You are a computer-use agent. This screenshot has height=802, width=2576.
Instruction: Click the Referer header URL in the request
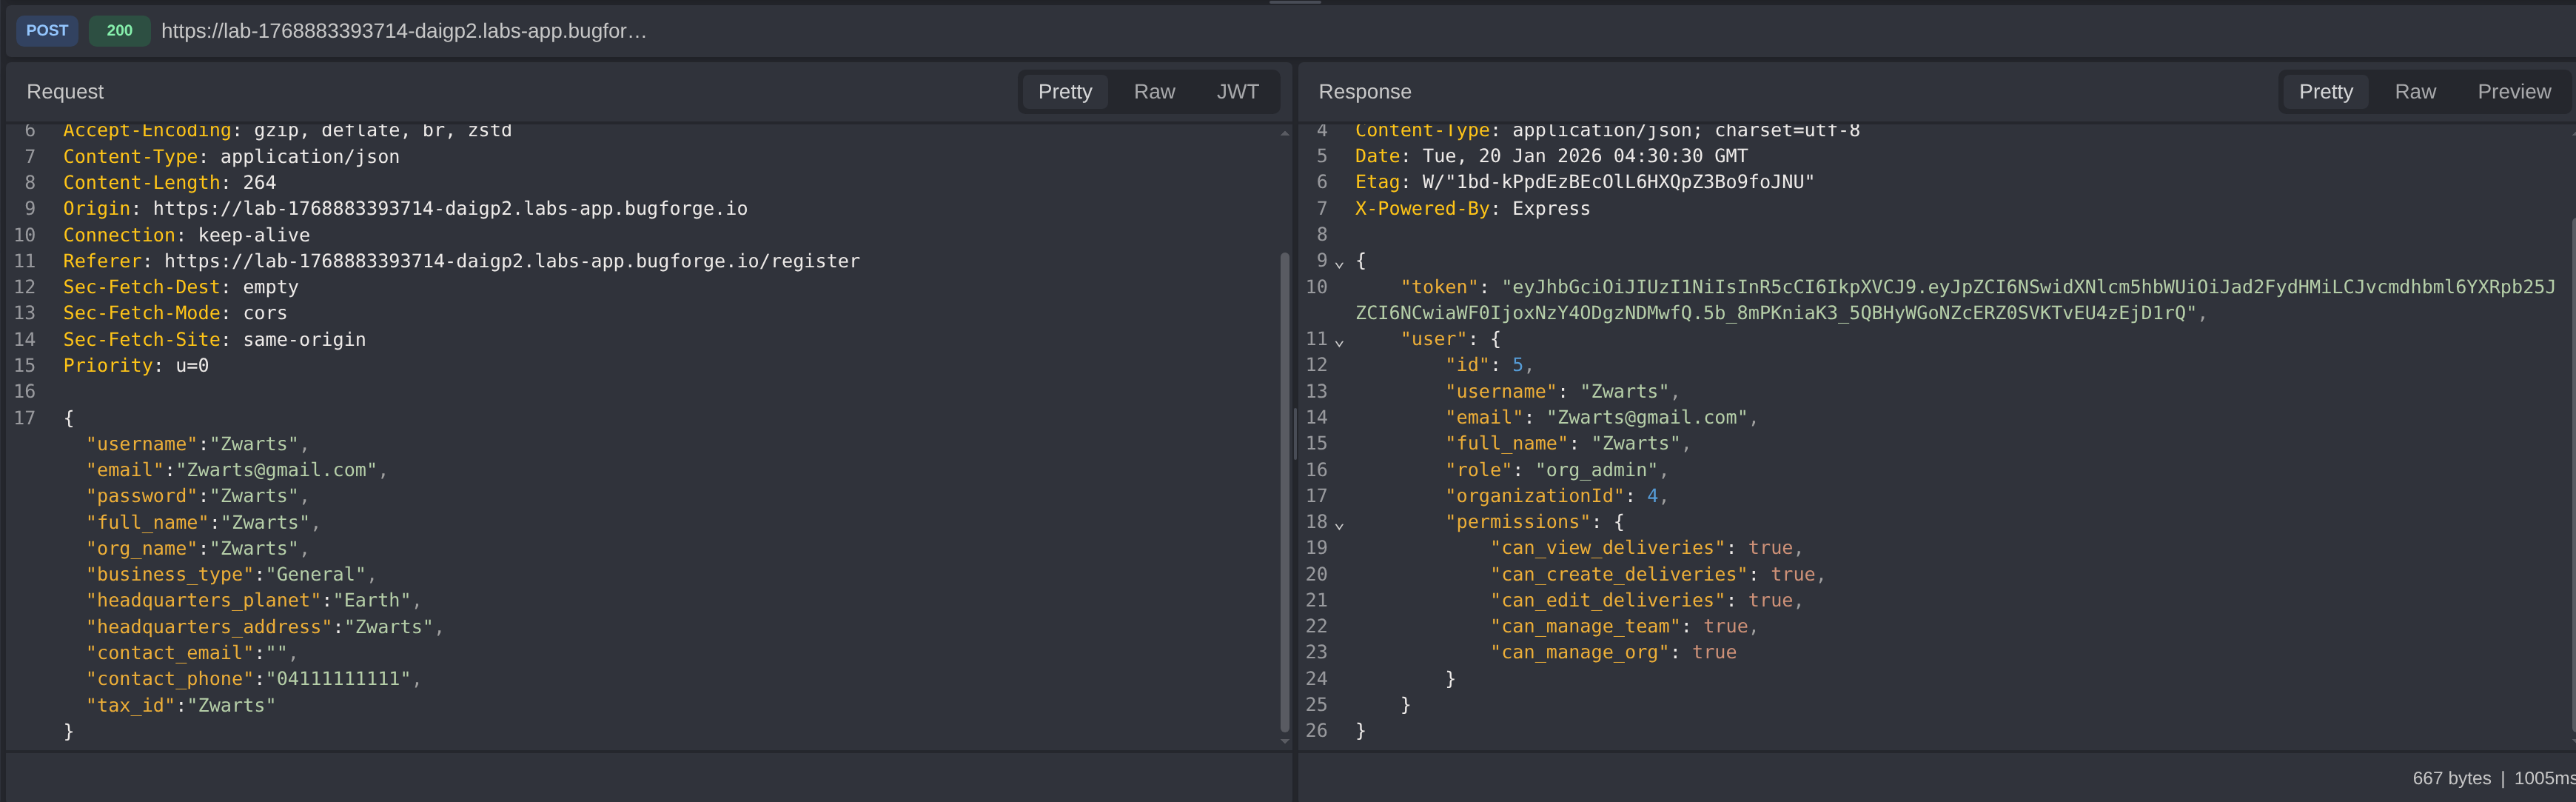[x=511, y=261]
